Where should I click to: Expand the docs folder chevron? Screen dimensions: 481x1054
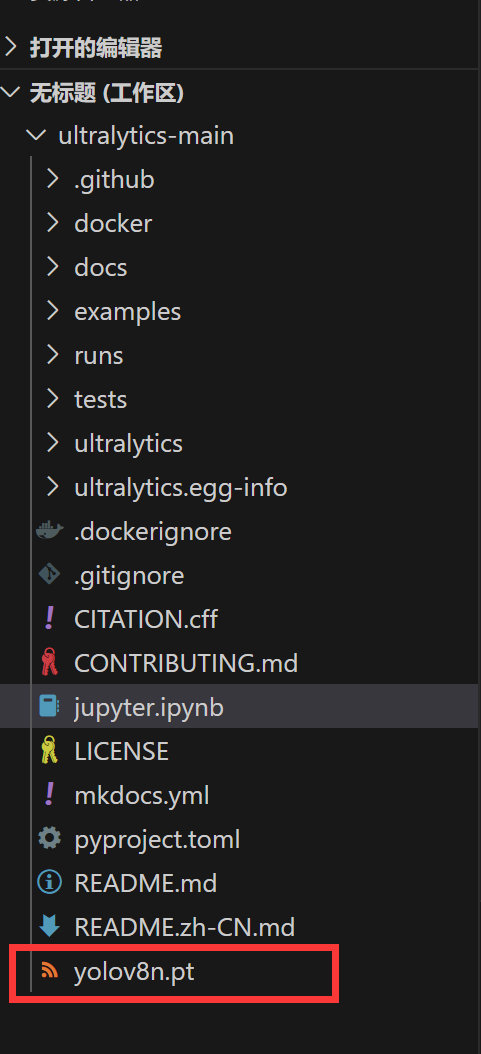tap(52, 268)
